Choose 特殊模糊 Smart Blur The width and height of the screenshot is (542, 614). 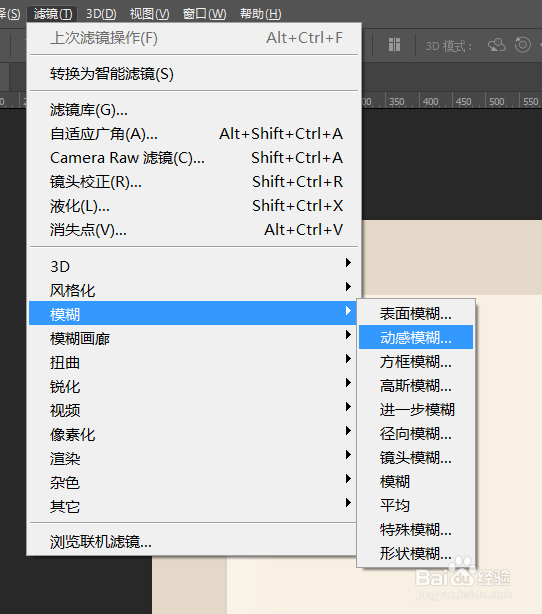point(416,529)
